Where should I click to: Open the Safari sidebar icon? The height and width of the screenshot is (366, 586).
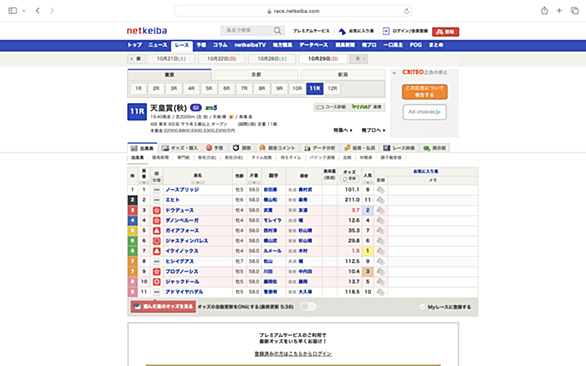coord(13,10)
